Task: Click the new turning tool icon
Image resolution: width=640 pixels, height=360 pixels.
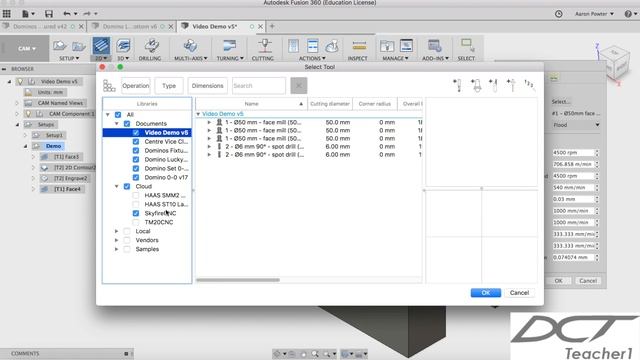Action: point(493,85)
